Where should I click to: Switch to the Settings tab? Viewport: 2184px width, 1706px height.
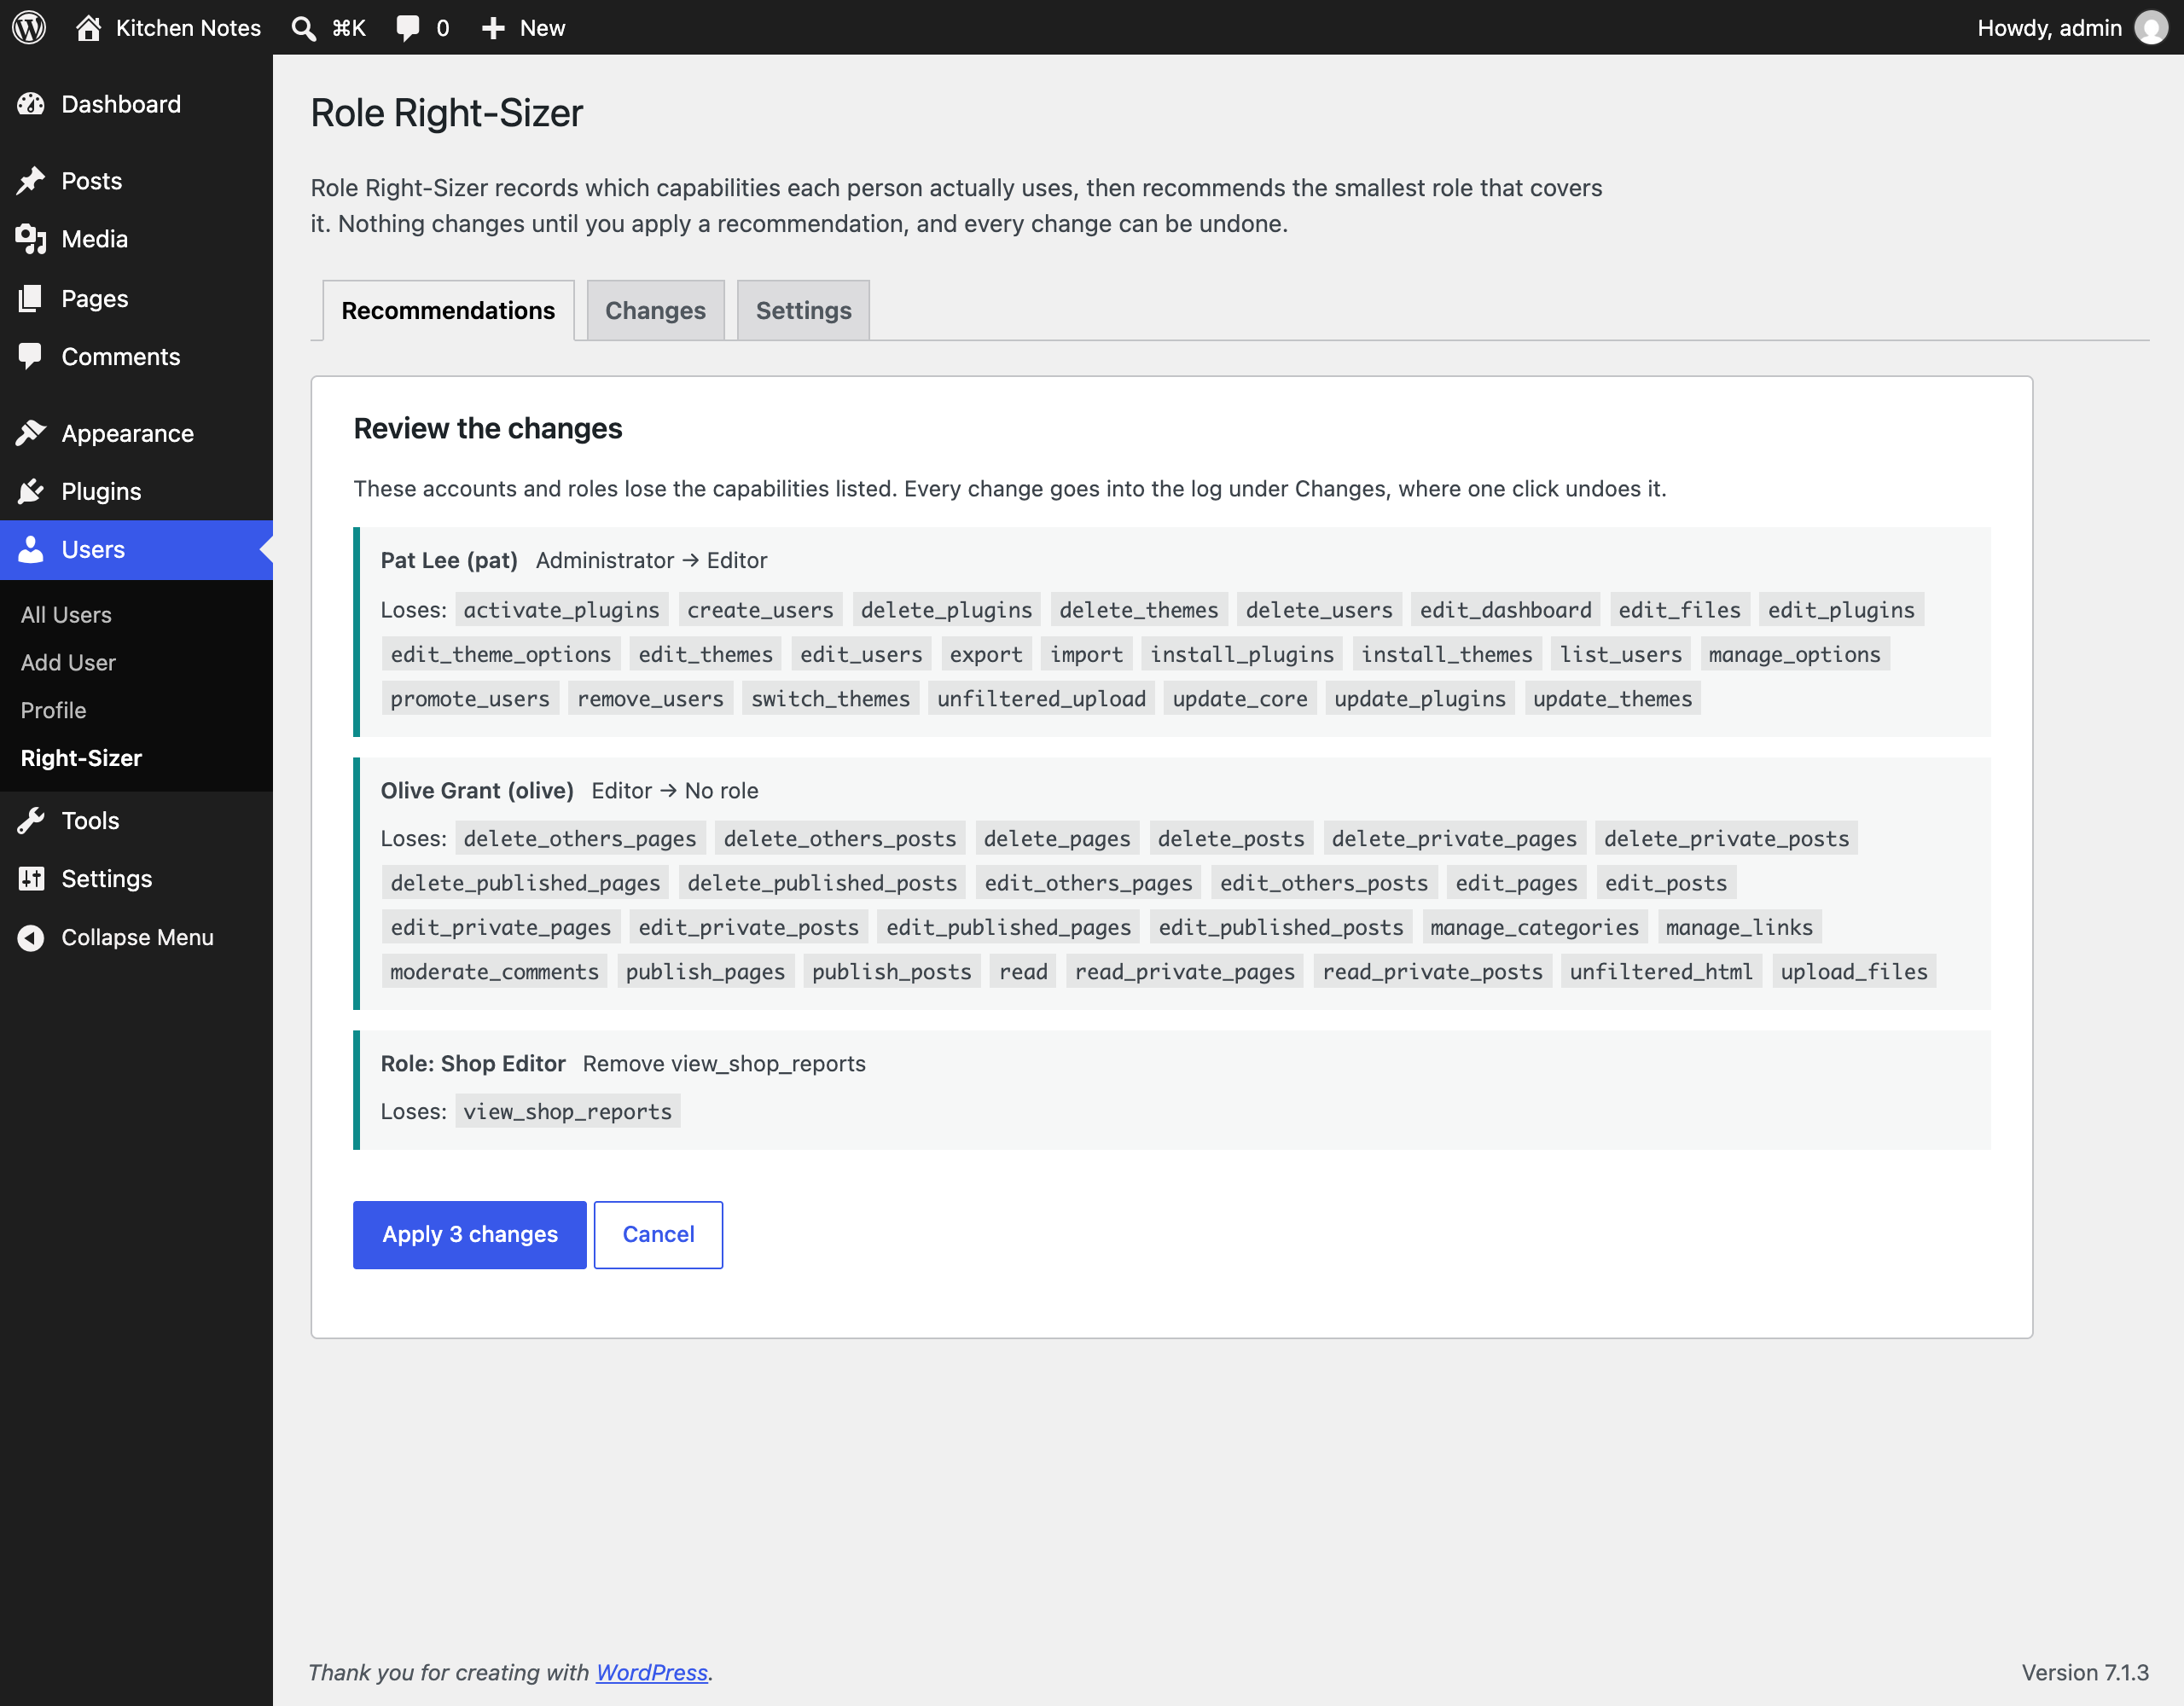pyautogui.click(x=803, y=311)
